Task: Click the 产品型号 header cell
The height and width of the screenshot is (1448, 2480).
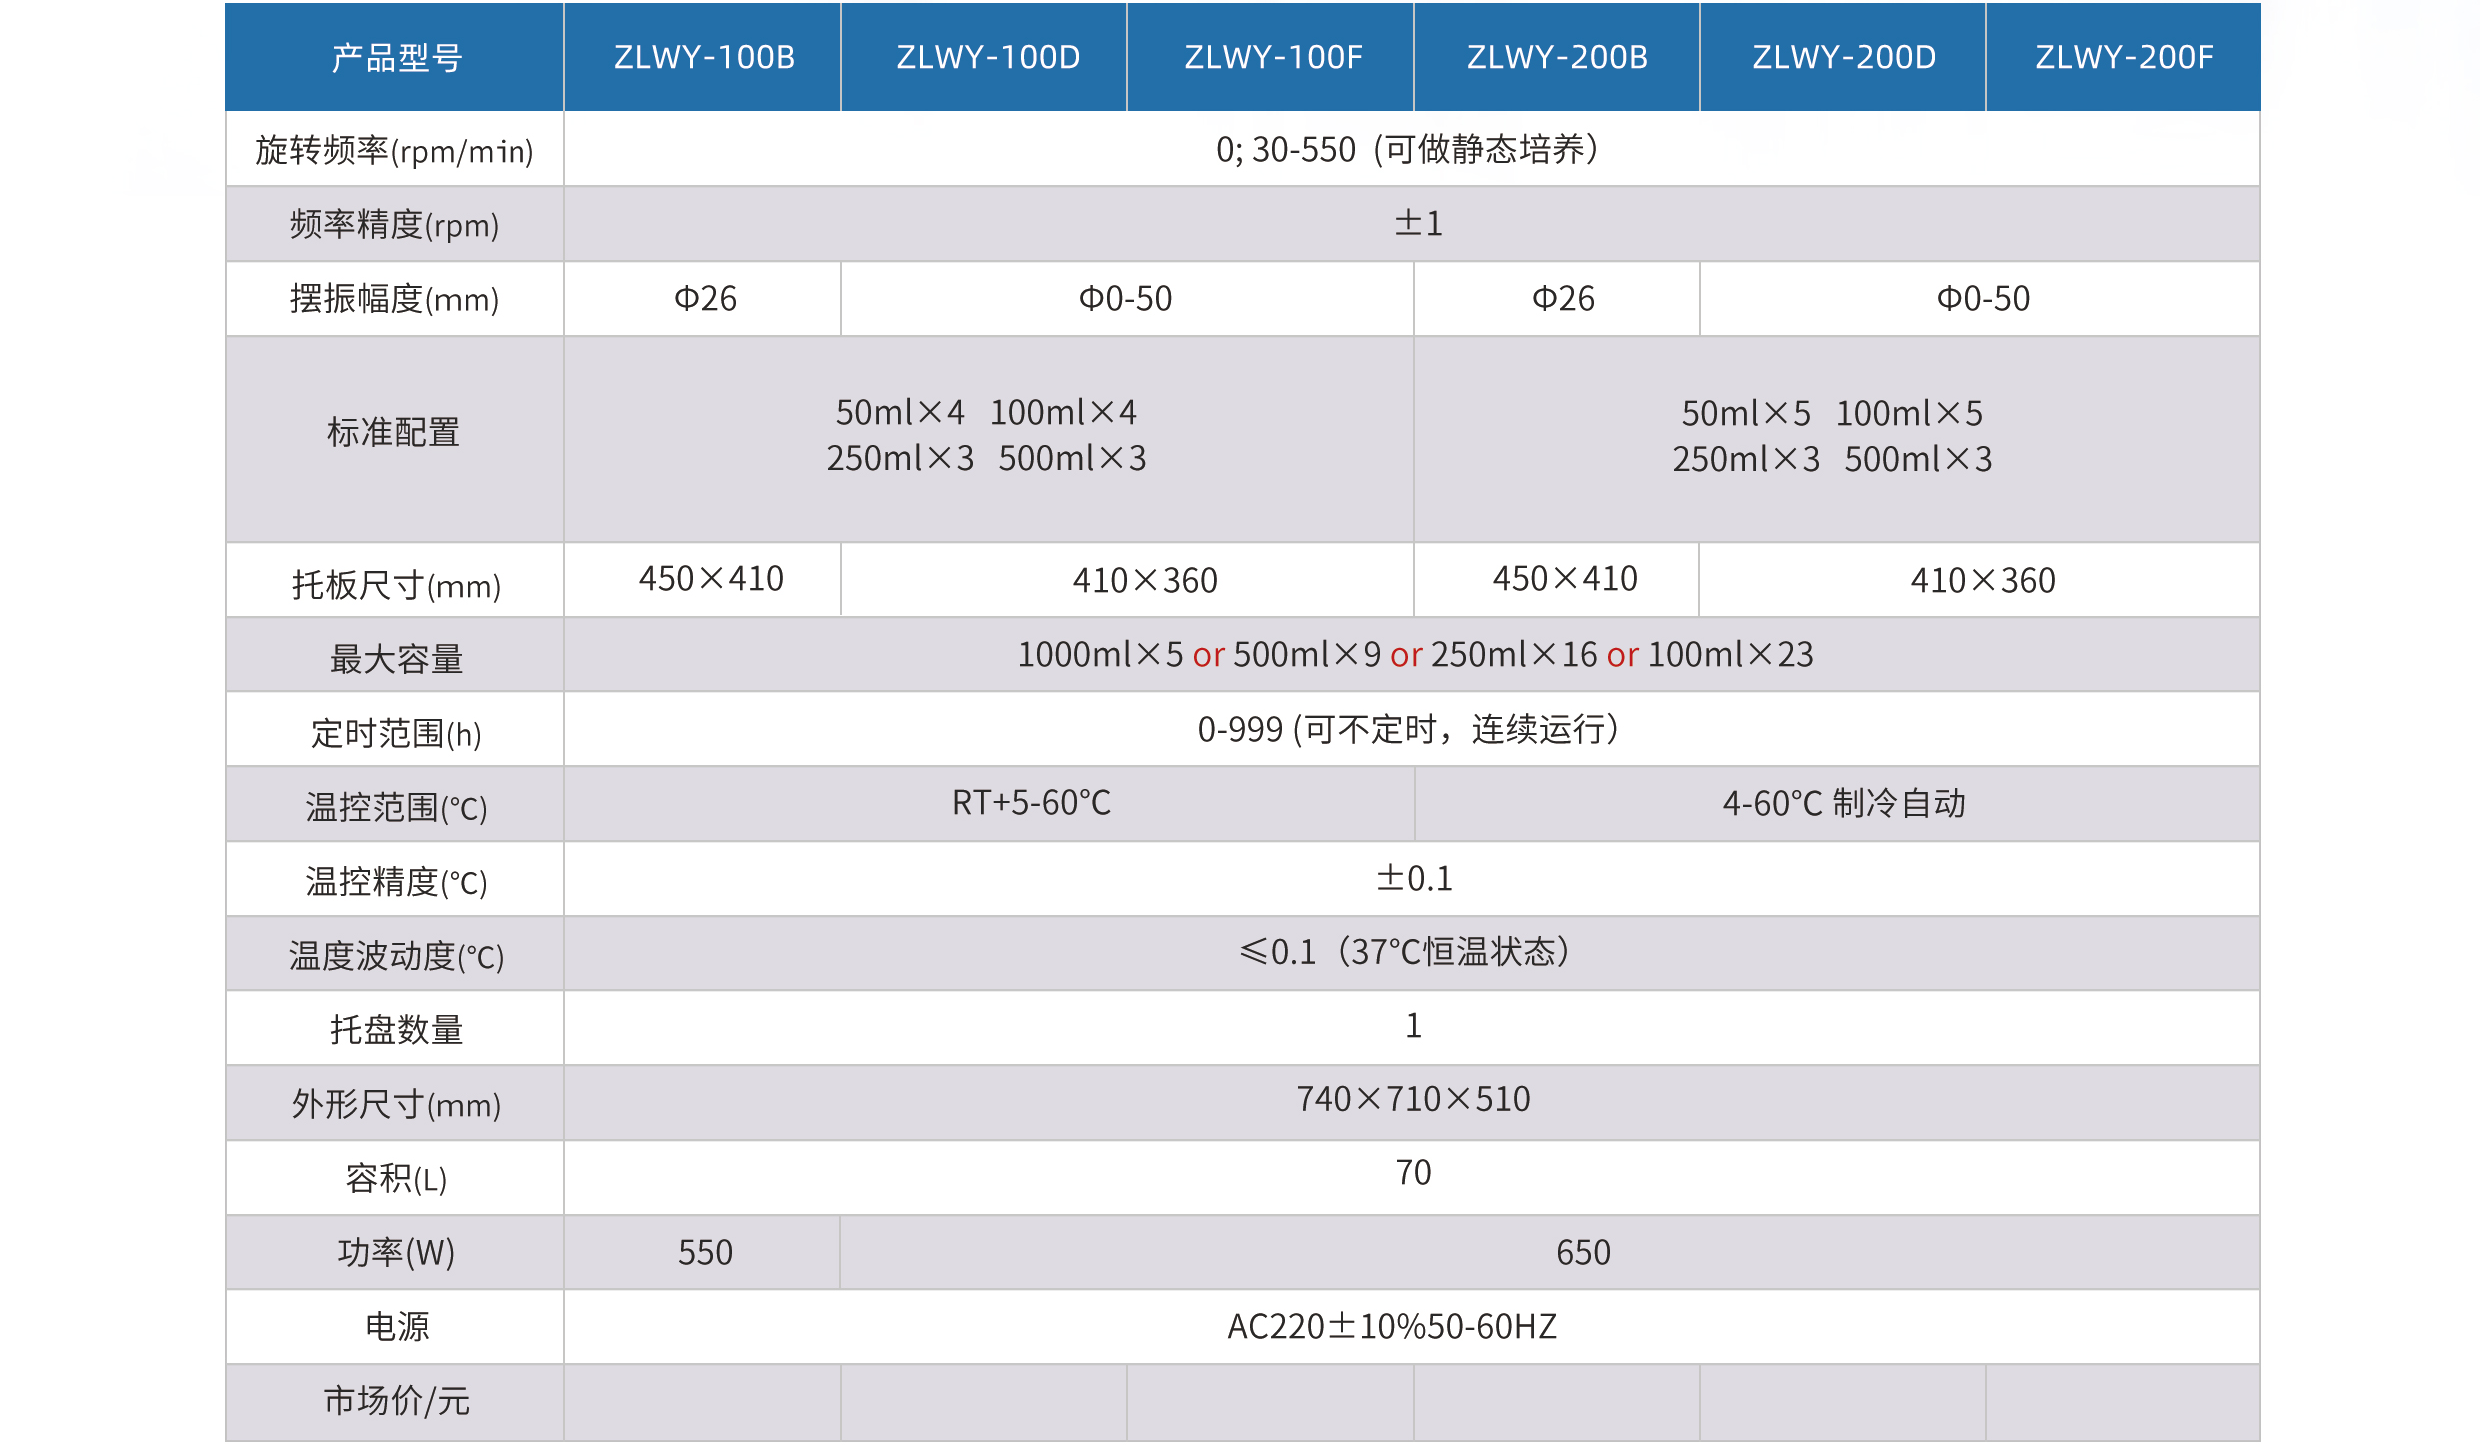Action: point(396,58)
